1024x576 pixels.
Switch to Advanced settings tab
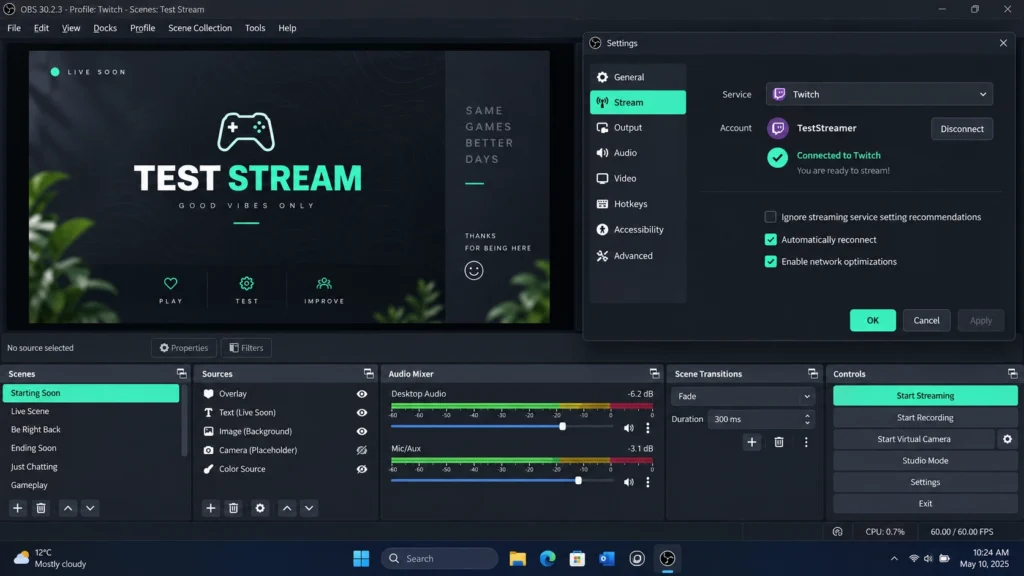[638, 255]
